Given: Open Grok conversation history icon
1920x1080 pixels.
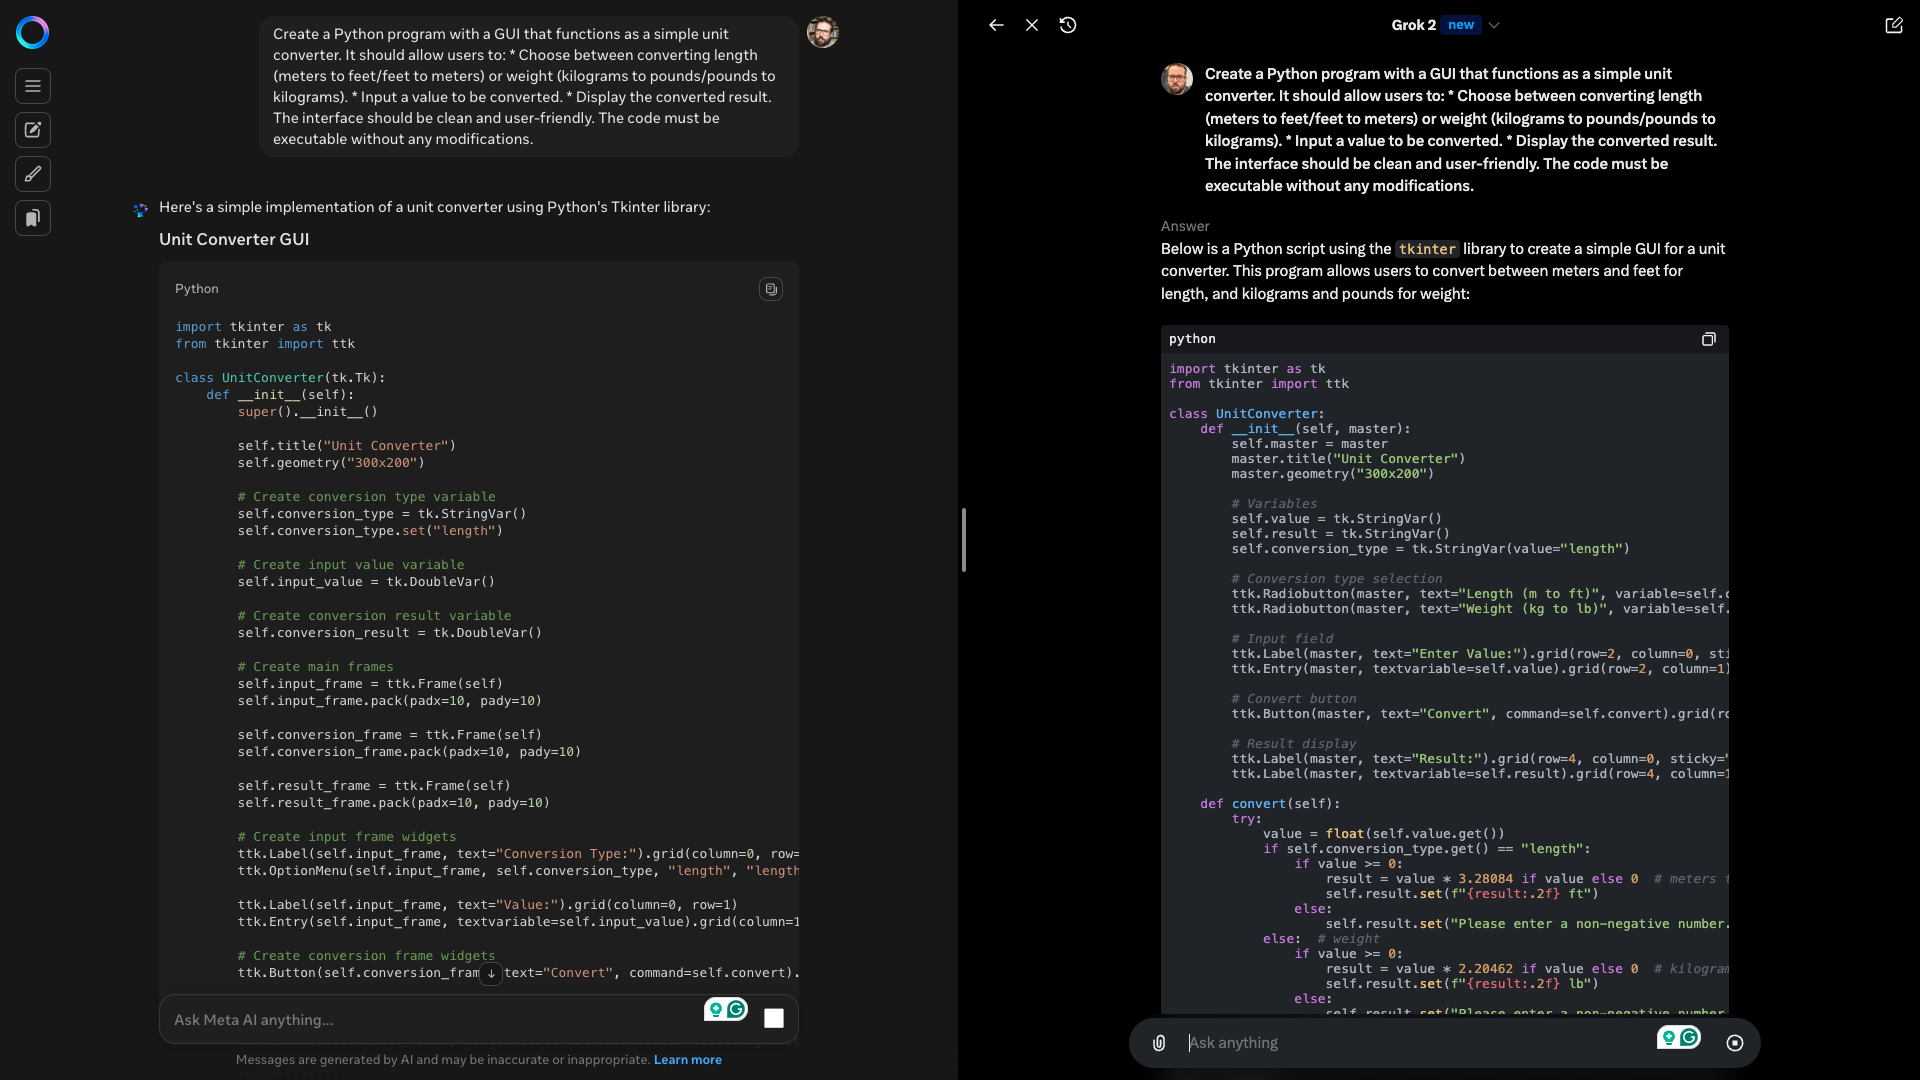Looking at the screenshot, I should [x=1068, y=25].
